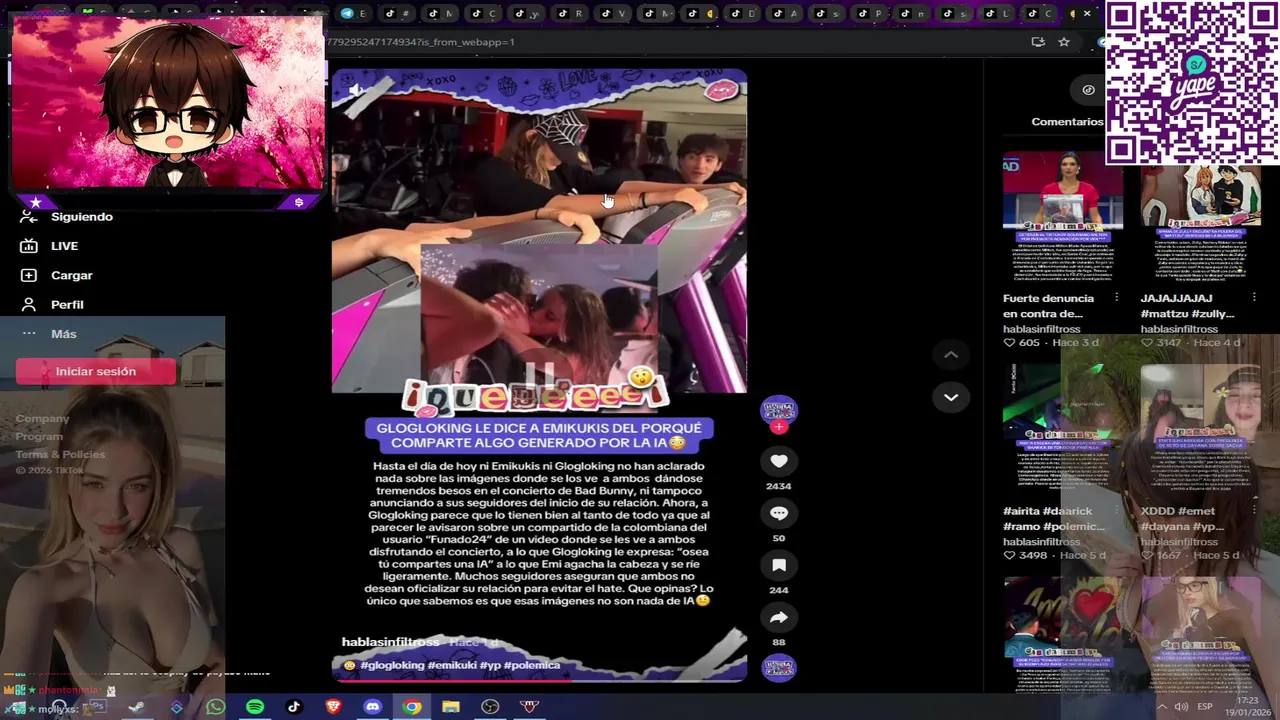Image resolution: width=1280 pixels, height=720 pixels.
Task: Like the video with the heart icon
Action: pyautogui.click(x=779, y=461)
